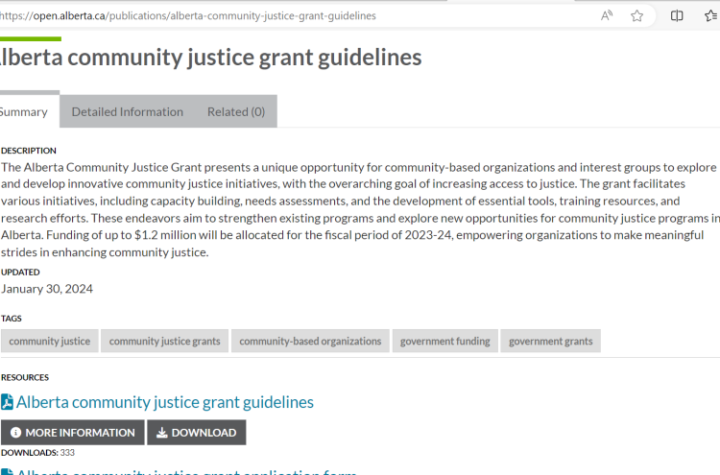Click the PDF icon beside the guidelines resource

pyautogui.click(x=6, y=402)
